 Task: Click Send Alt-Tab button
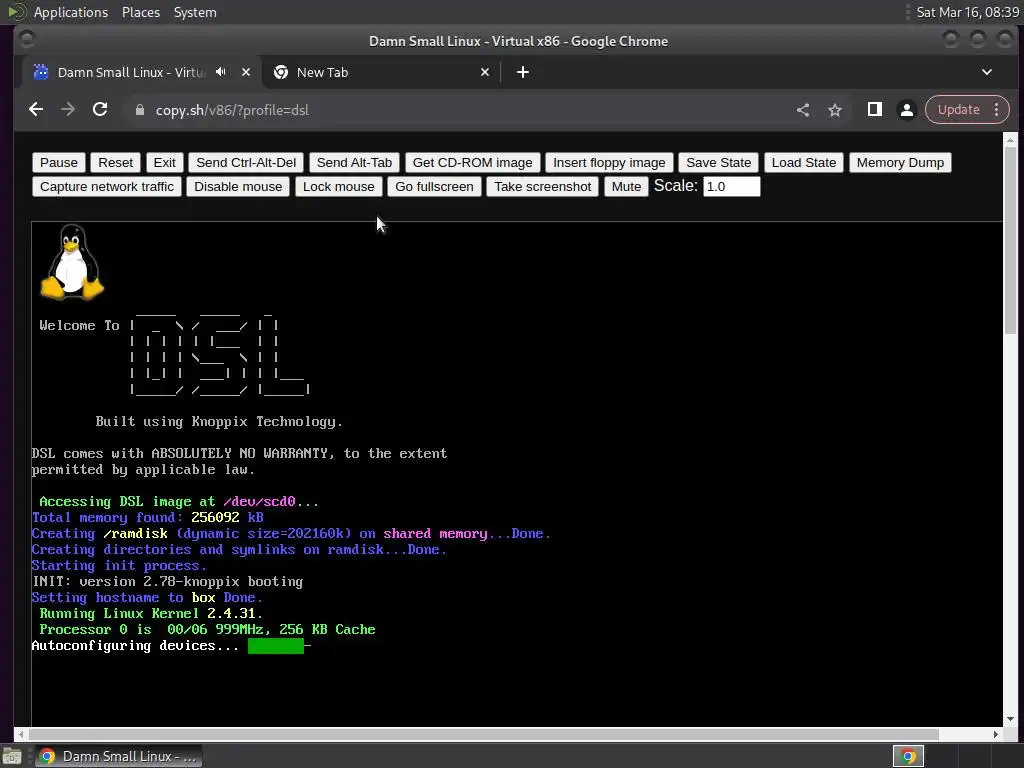(355, 163)
